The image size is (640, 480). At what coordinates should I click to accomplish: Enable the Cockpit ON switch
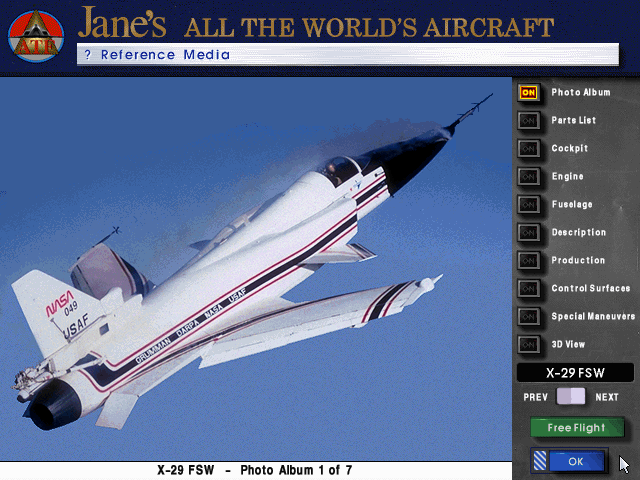coord(529,149)
